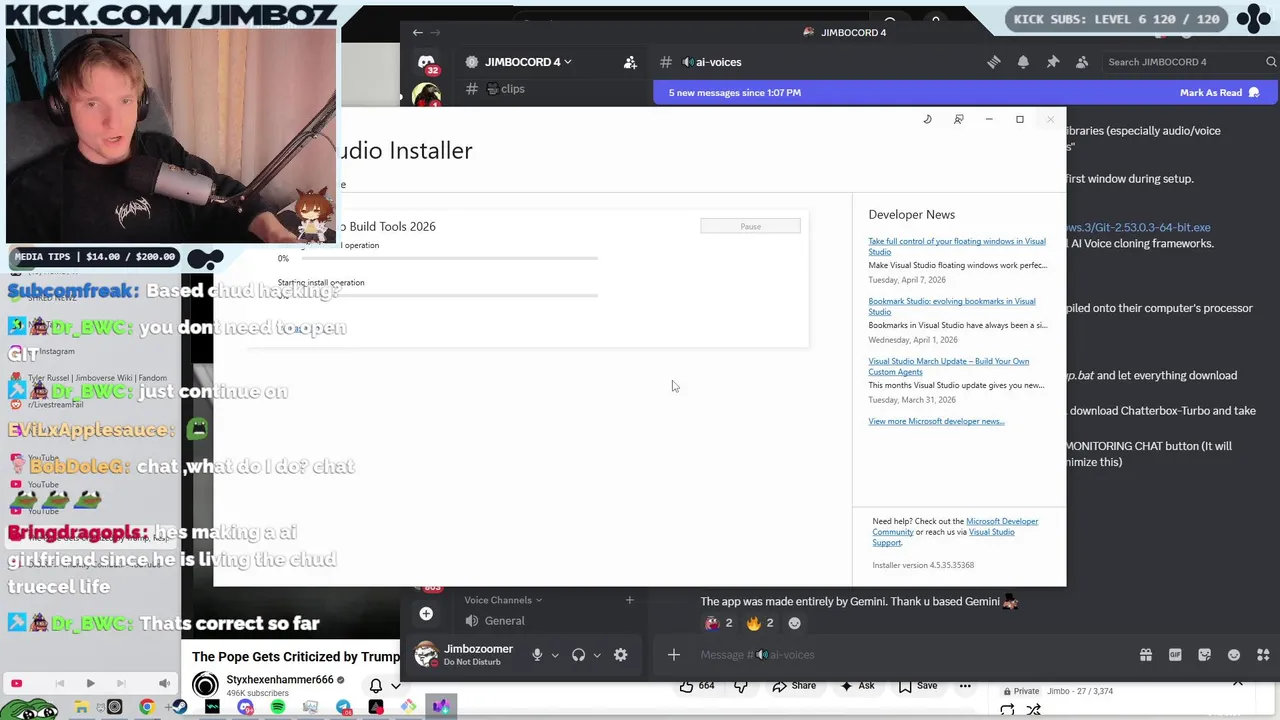Mute microphone in Discord user panel
Image resolution: width=1280 pixels, height=720 pixels.
tap(537, 655)
